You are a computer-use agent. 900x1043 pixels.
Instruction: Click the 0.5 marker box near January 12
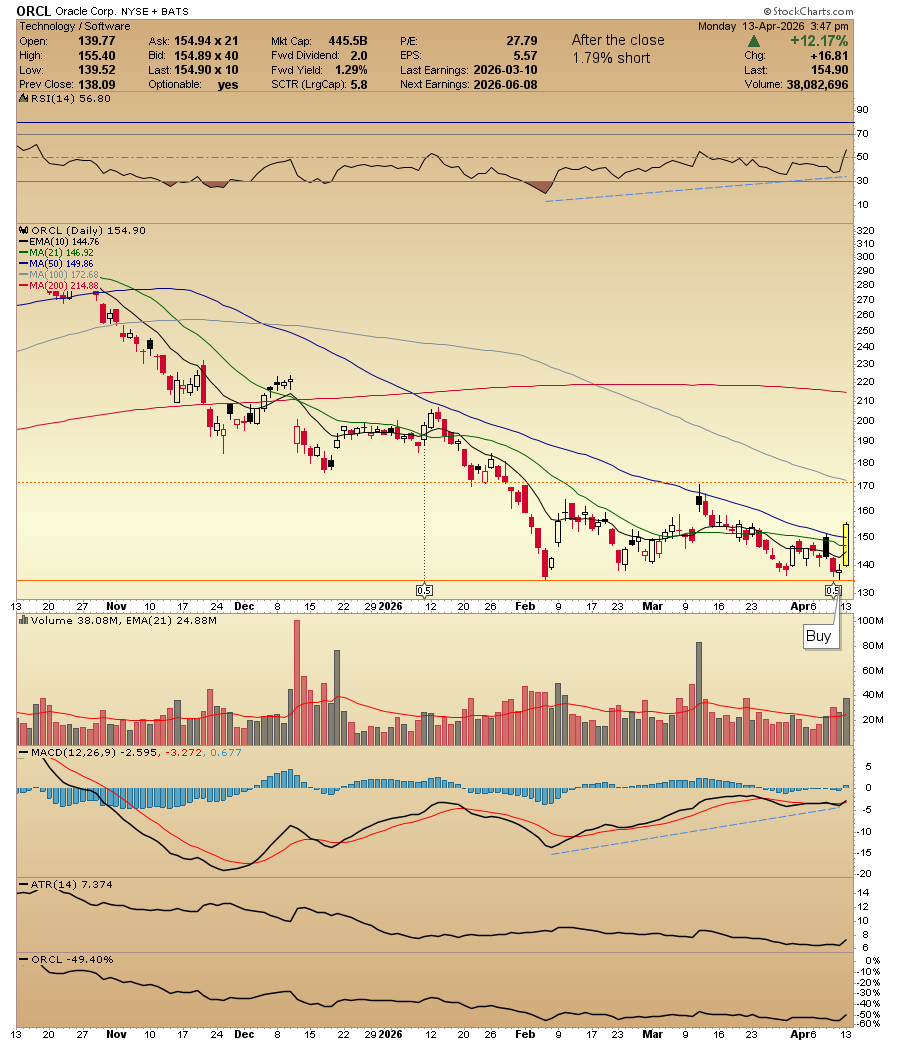coord(424,590)
